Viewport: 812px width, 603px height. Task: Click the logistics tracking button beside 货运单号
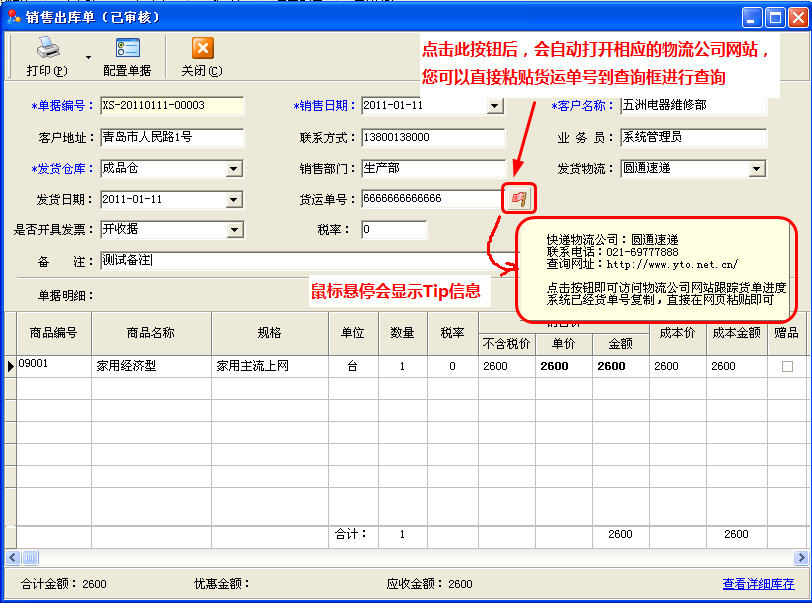[x=519, y=198]
